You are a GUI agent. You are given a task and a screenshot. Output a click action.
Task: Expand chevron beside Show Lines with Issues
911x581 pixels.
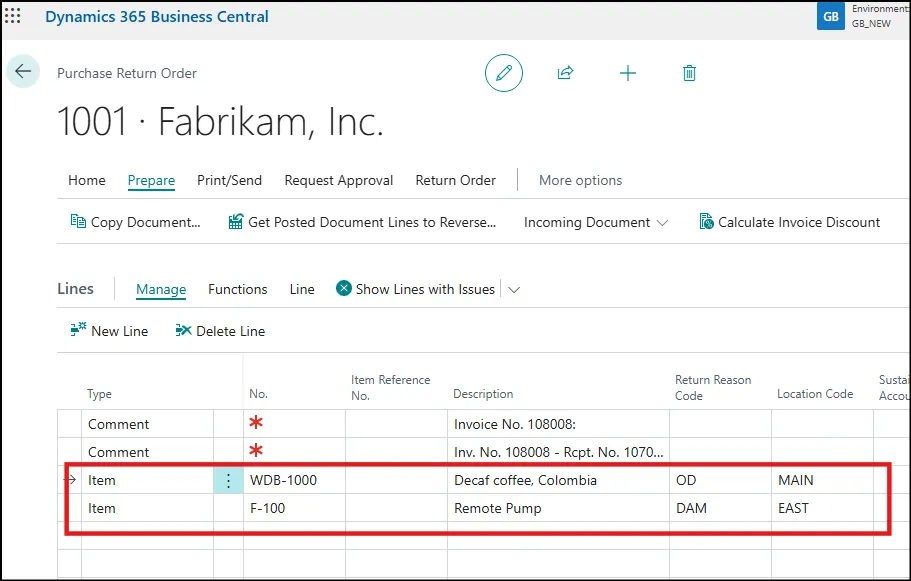click(514, 289)
